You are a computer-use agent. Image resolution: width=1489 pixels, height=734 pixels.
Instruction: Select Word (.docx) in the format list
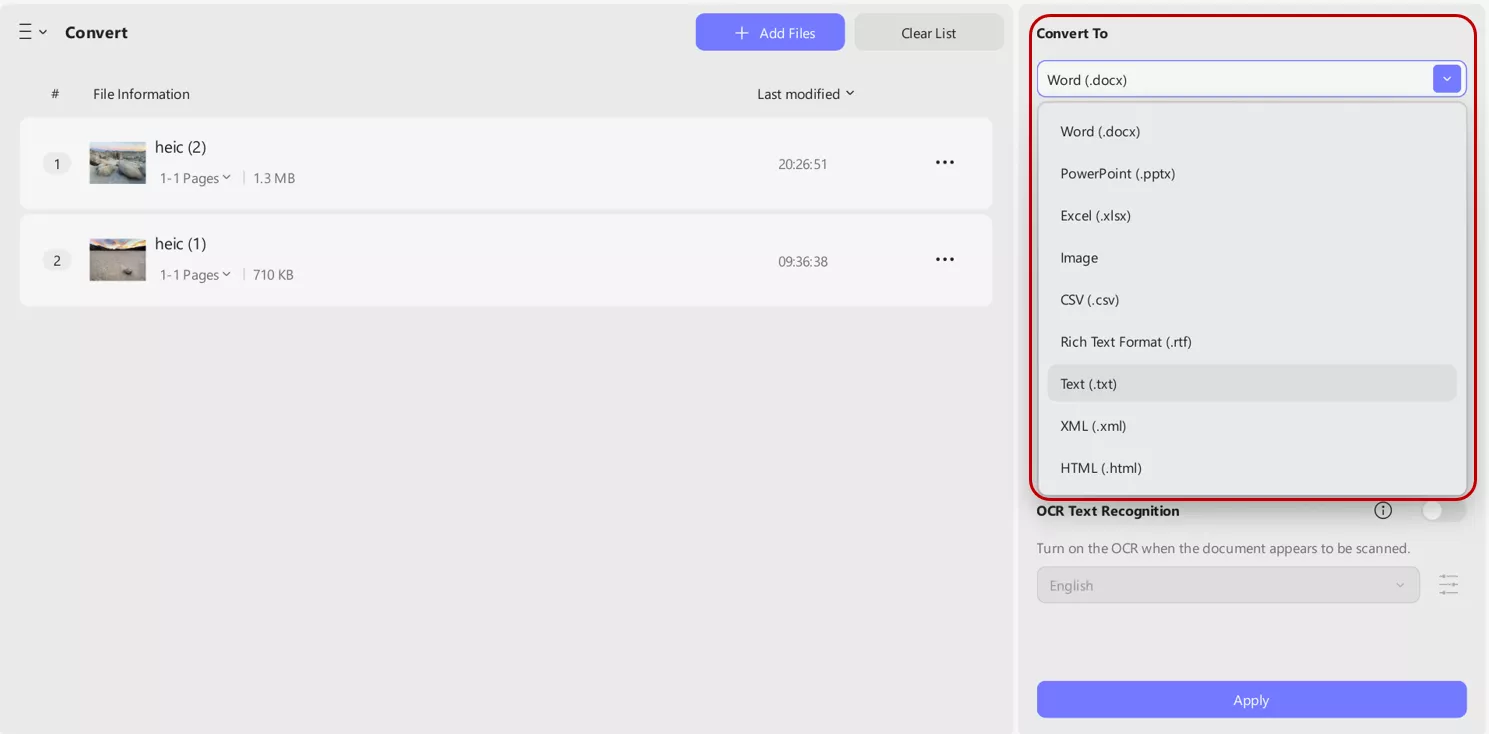[1101, 131]
